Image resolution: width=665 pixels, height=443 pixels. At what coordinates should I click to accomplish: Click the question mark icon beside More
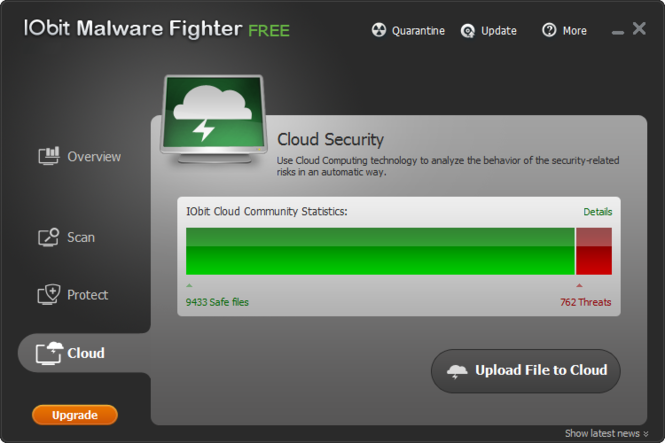coord(549,31)
